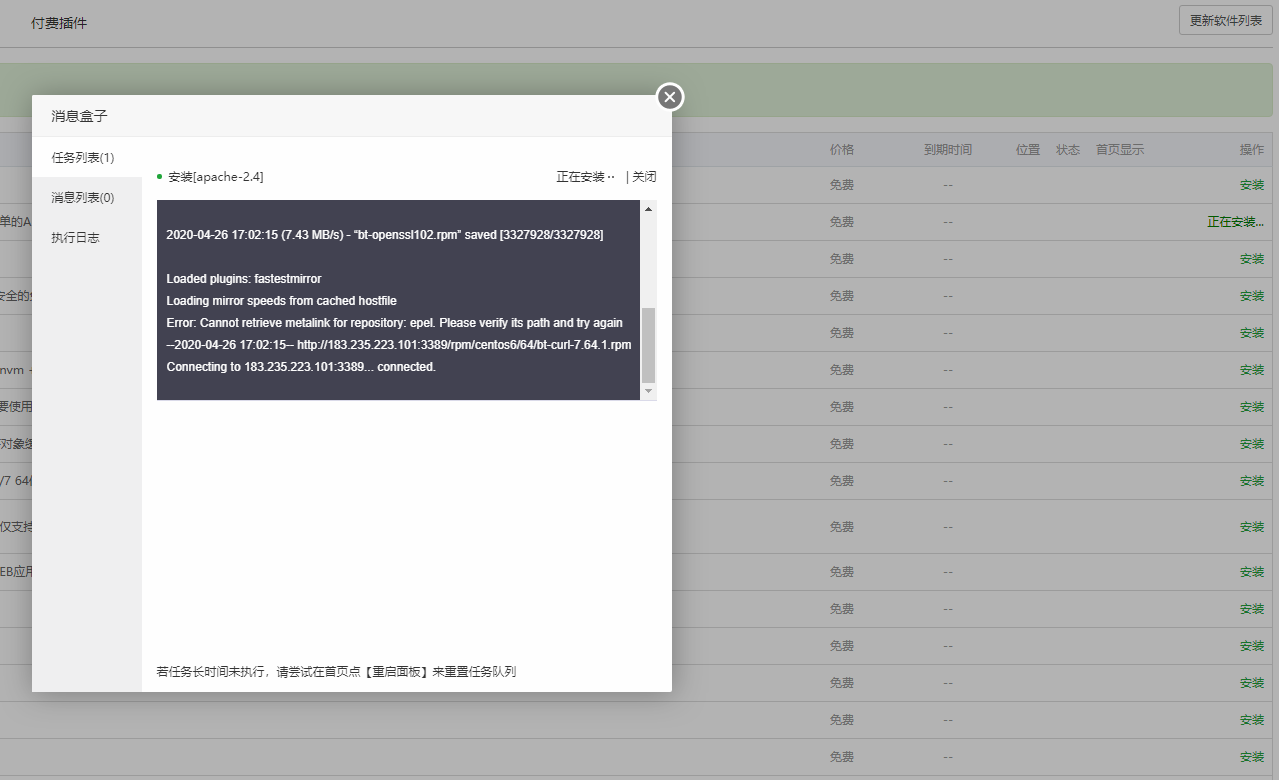Image resolution: width=1279 pixels, height=780 pixels.
Task: Click 关闭 link next to the apache install task
Action: click(644, 177)
